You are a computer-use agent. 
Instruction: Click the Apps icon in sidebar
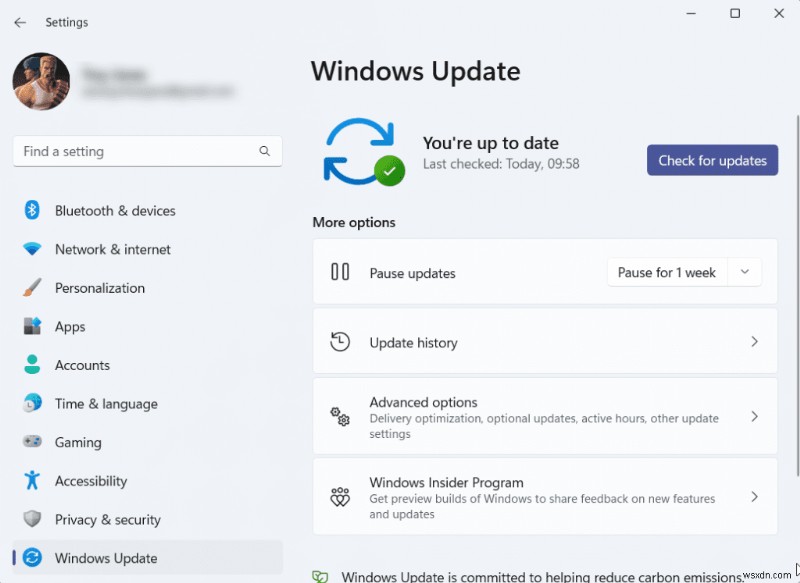tap(32, 326)
